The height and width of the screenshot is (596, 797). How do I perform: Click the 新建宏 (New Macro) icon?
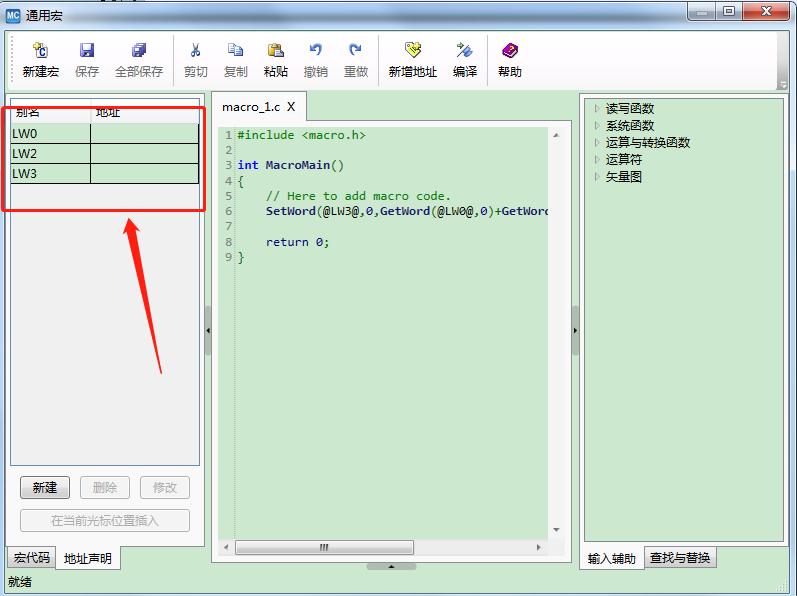(x=40, y=52)
